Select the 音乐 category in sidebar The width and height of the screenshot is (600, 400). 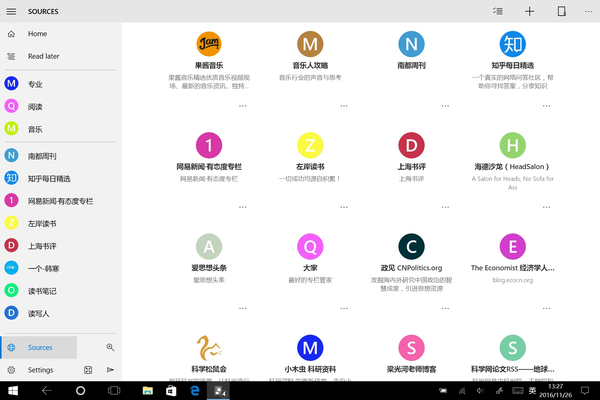(61, 129)
